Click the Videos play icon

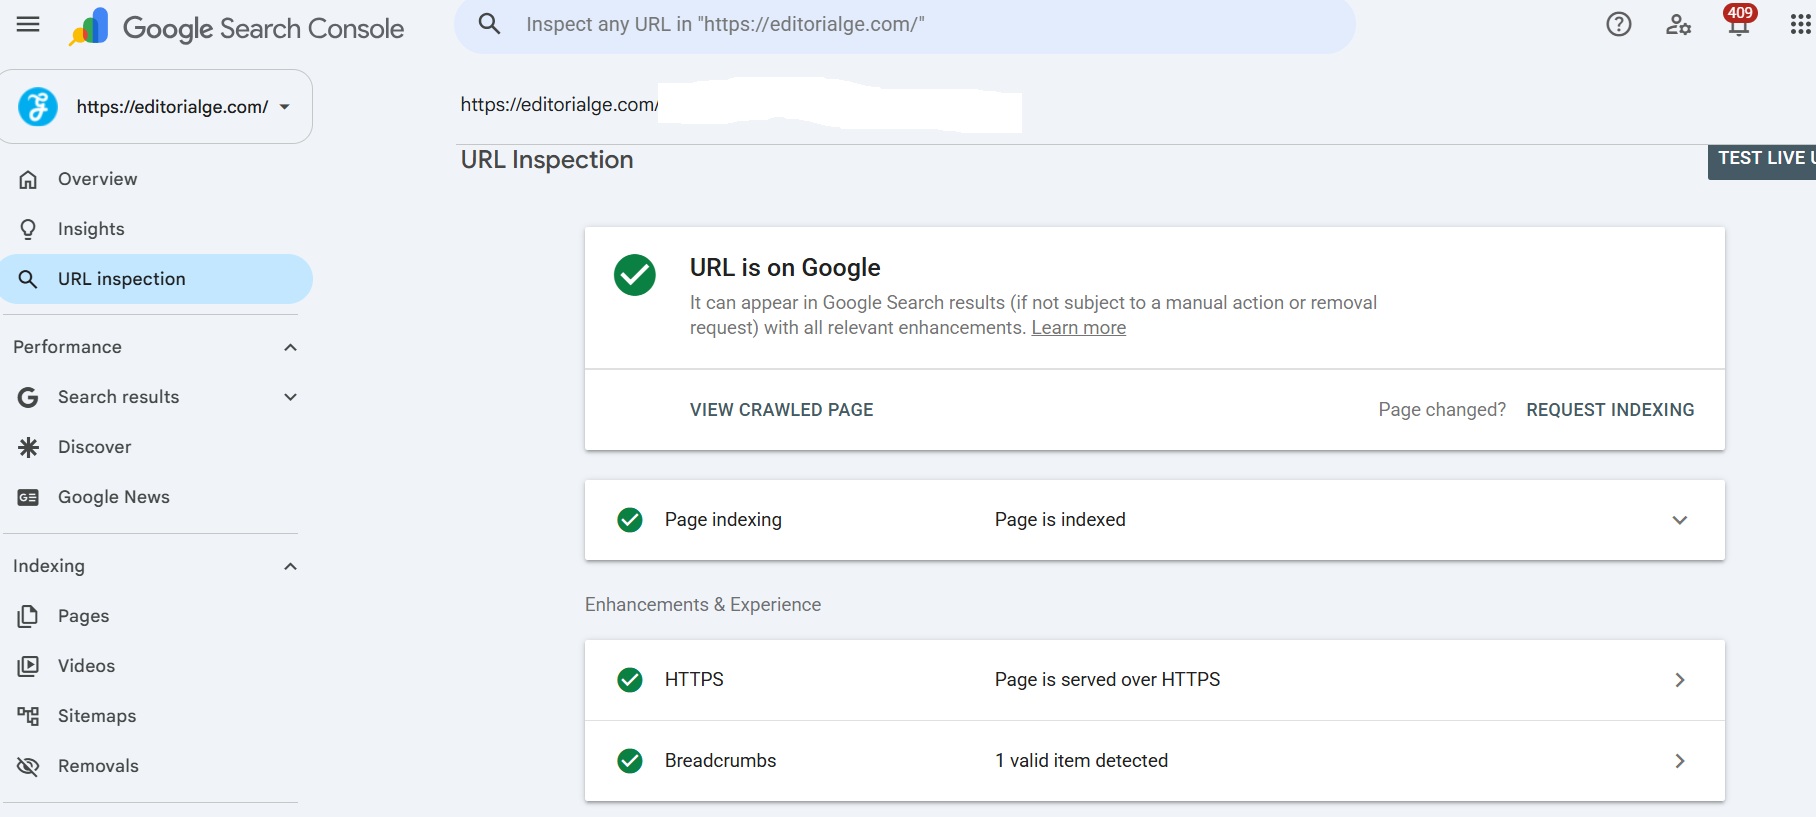coord(28,666)
